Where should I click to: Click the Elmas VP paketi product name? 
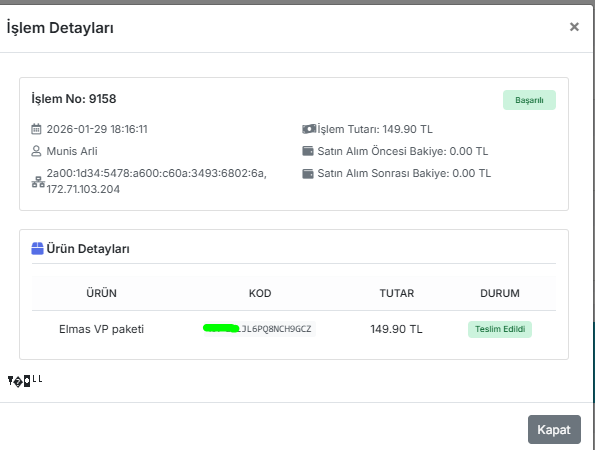(101, 329)
